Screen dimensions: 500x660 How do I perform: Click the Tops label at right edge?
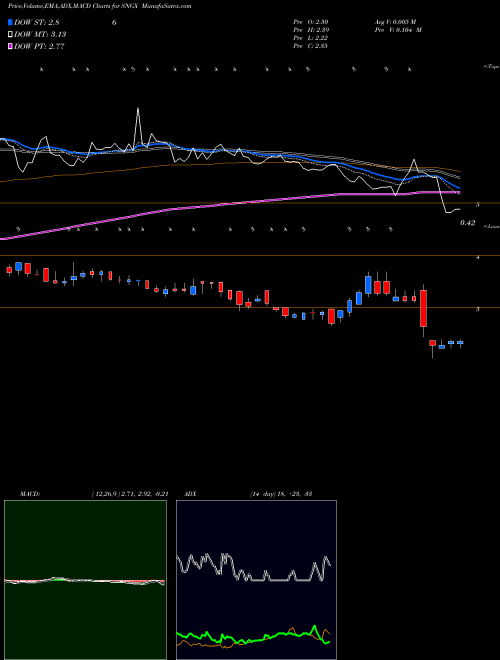pos(491,67)
